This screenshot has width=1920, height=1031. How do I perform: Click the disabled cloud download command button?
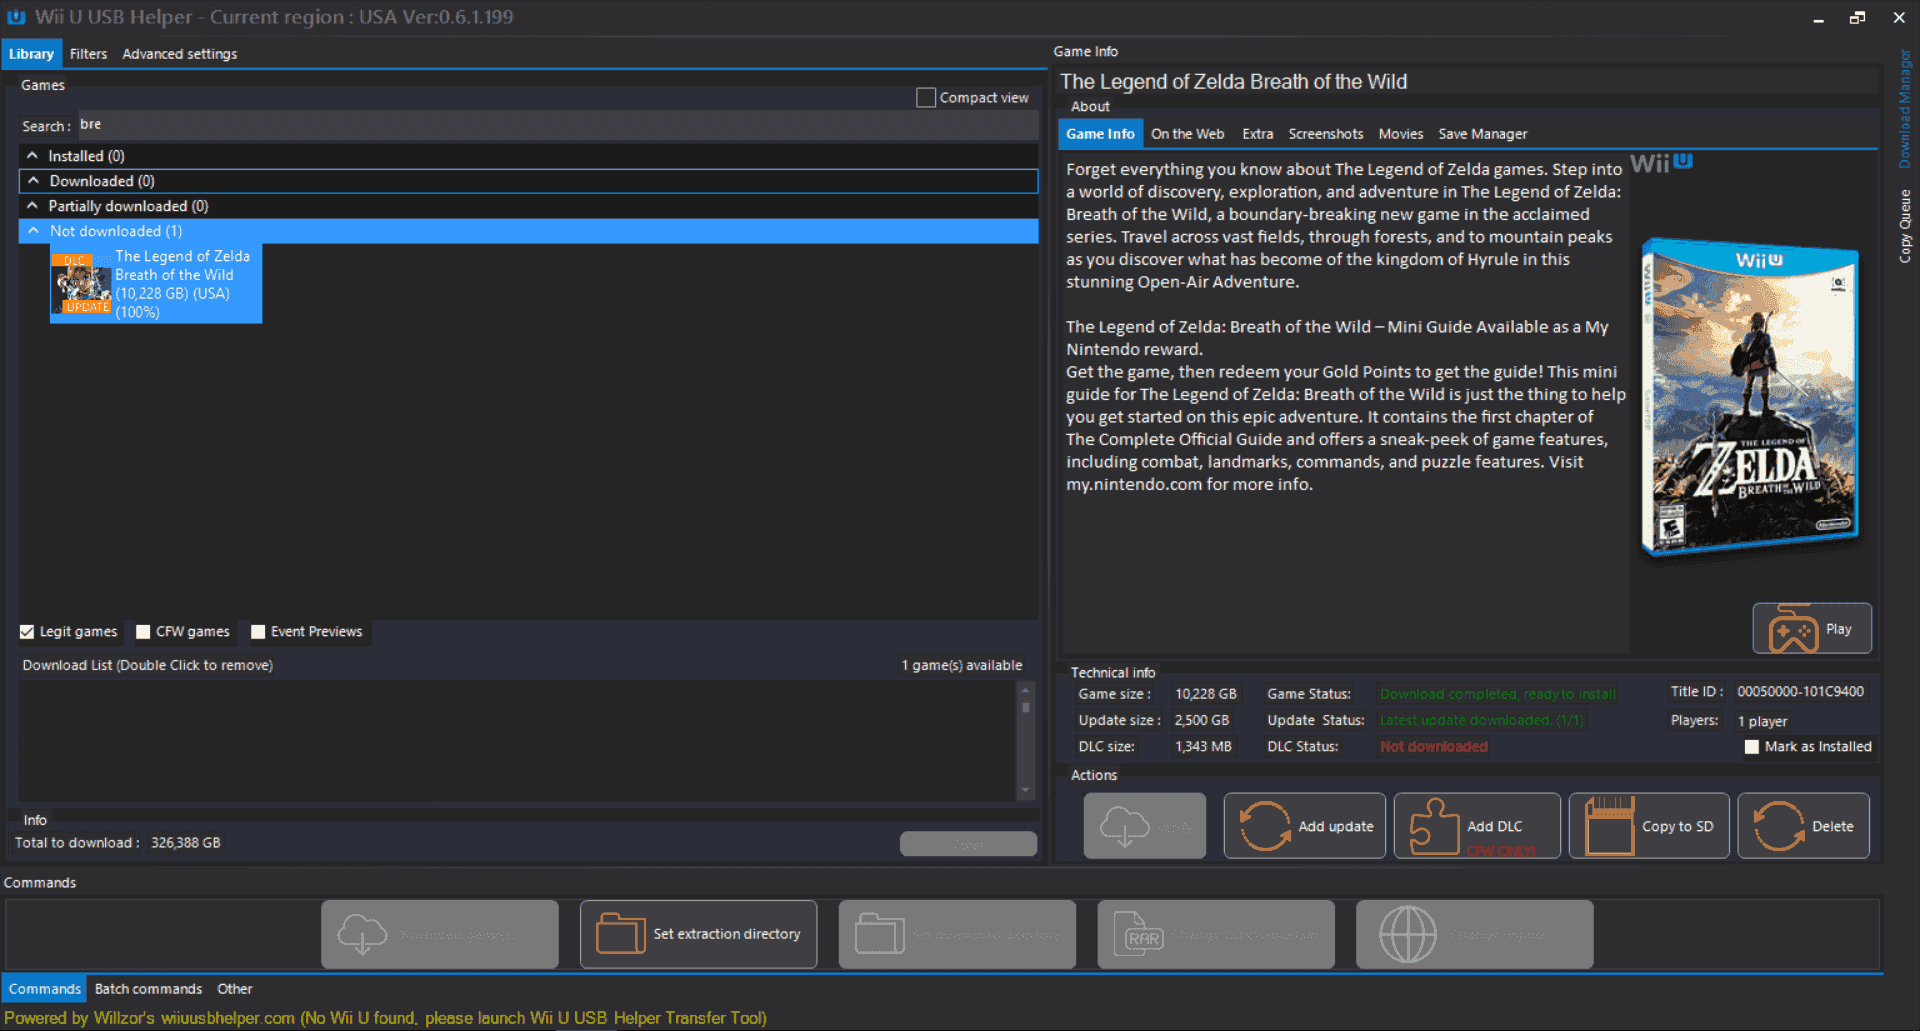(440, 934)
